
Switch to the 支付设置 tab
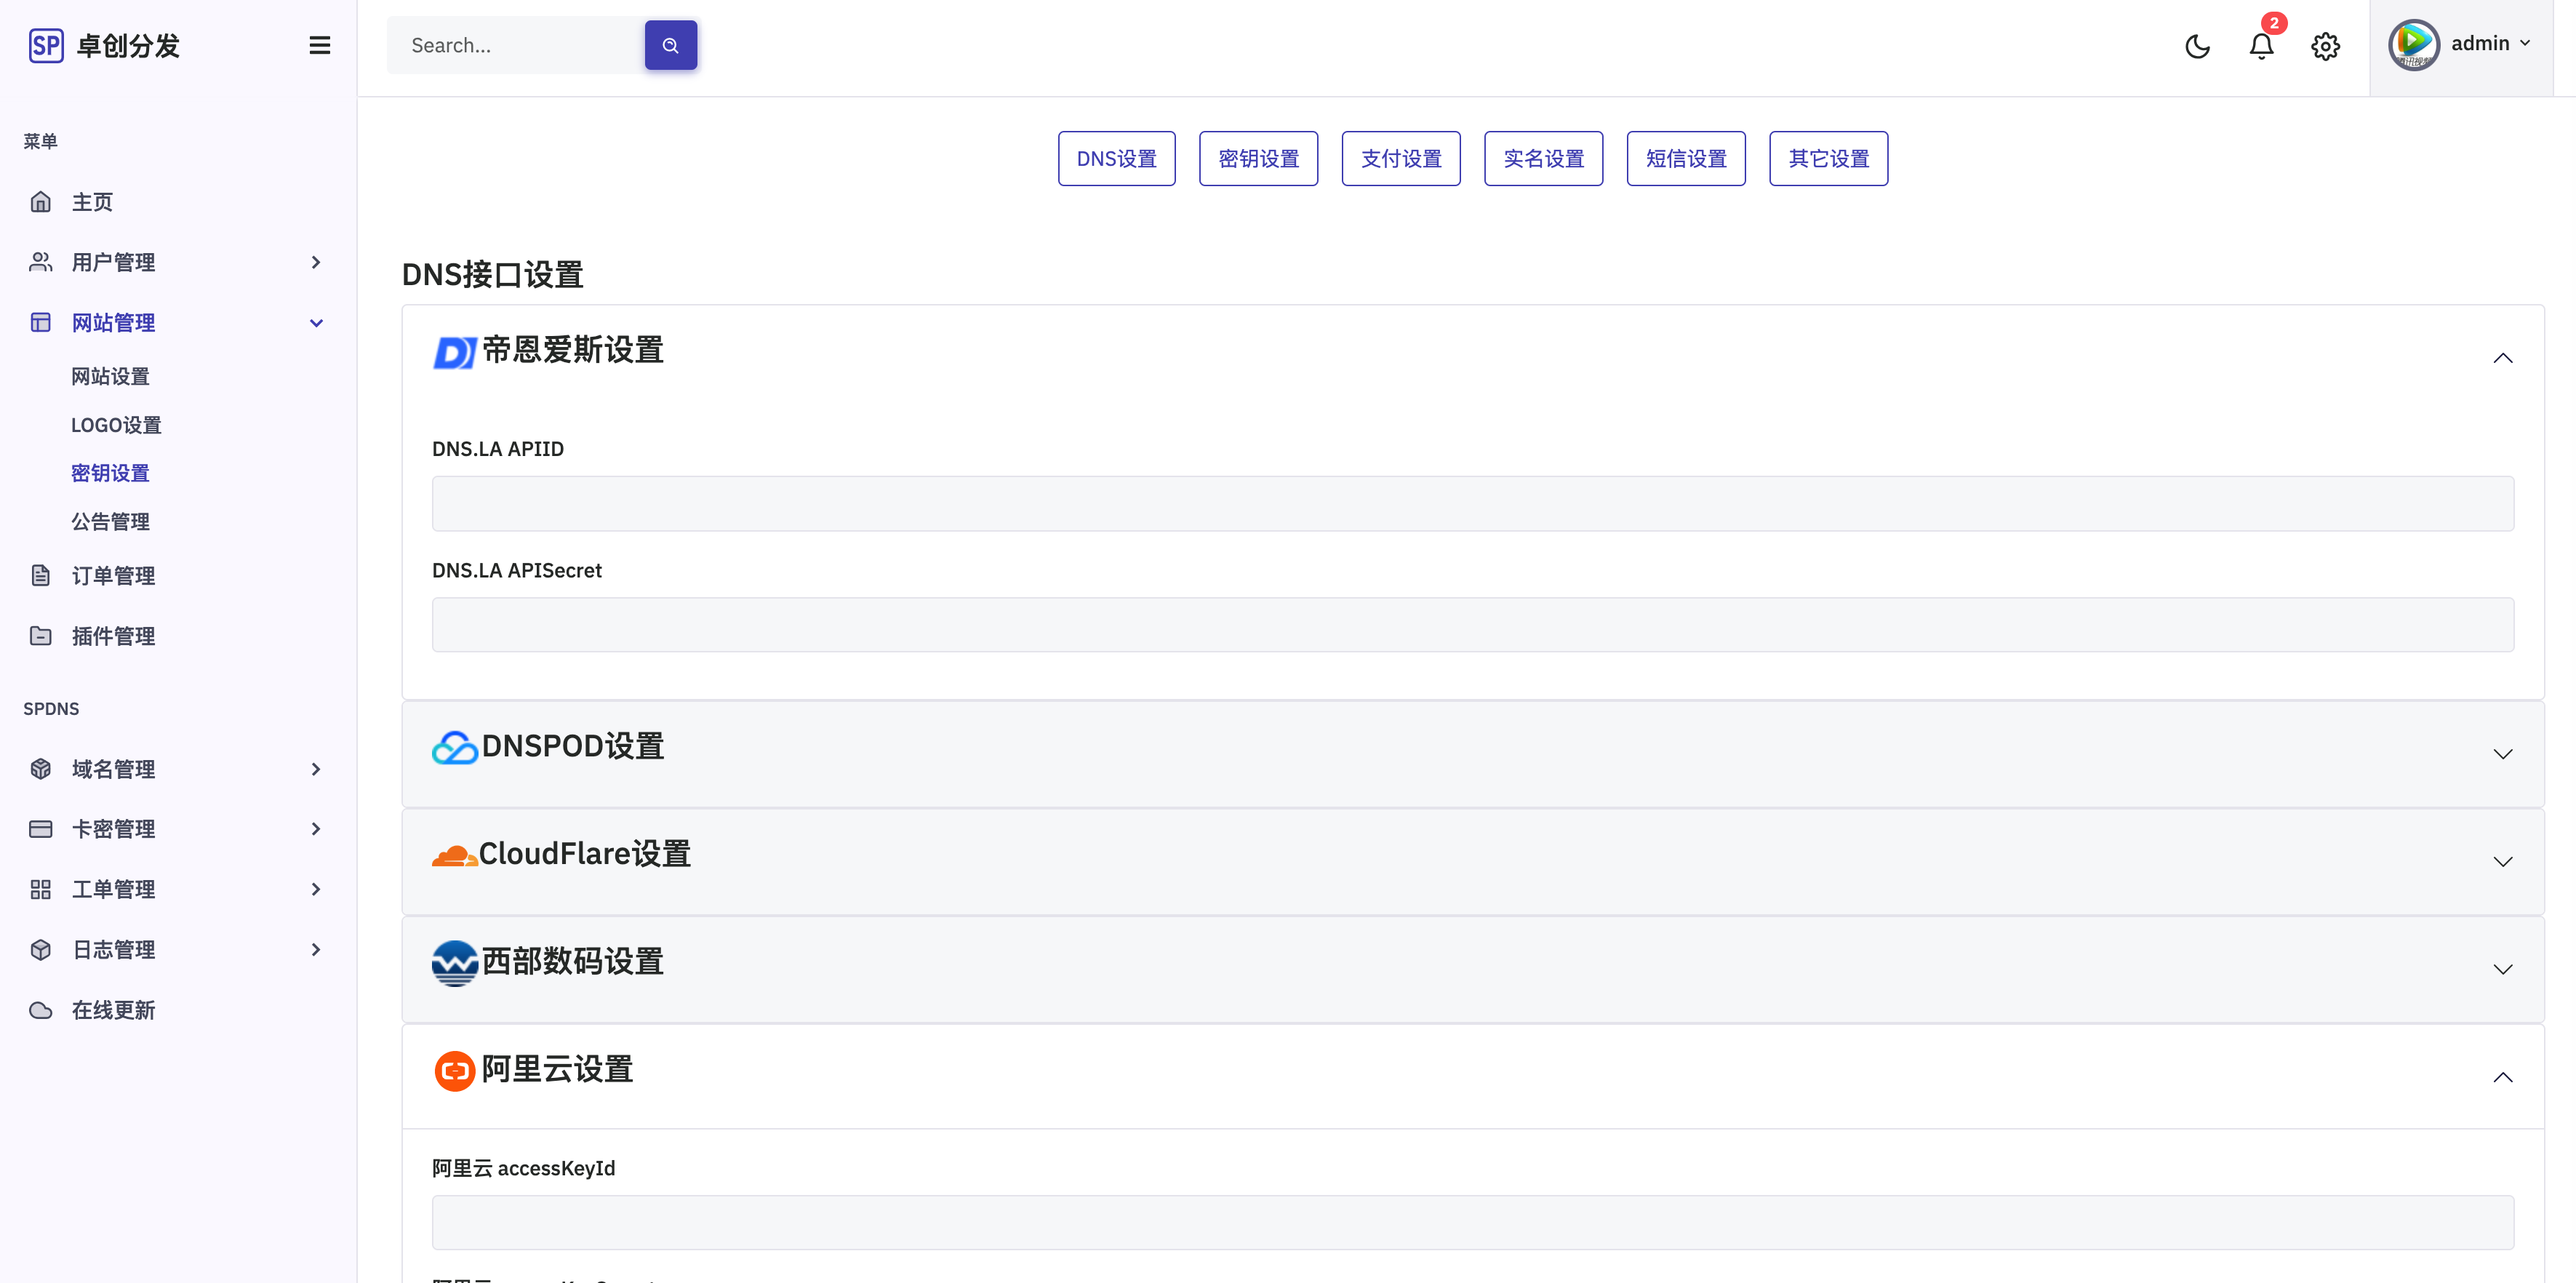coord(1400,158)
